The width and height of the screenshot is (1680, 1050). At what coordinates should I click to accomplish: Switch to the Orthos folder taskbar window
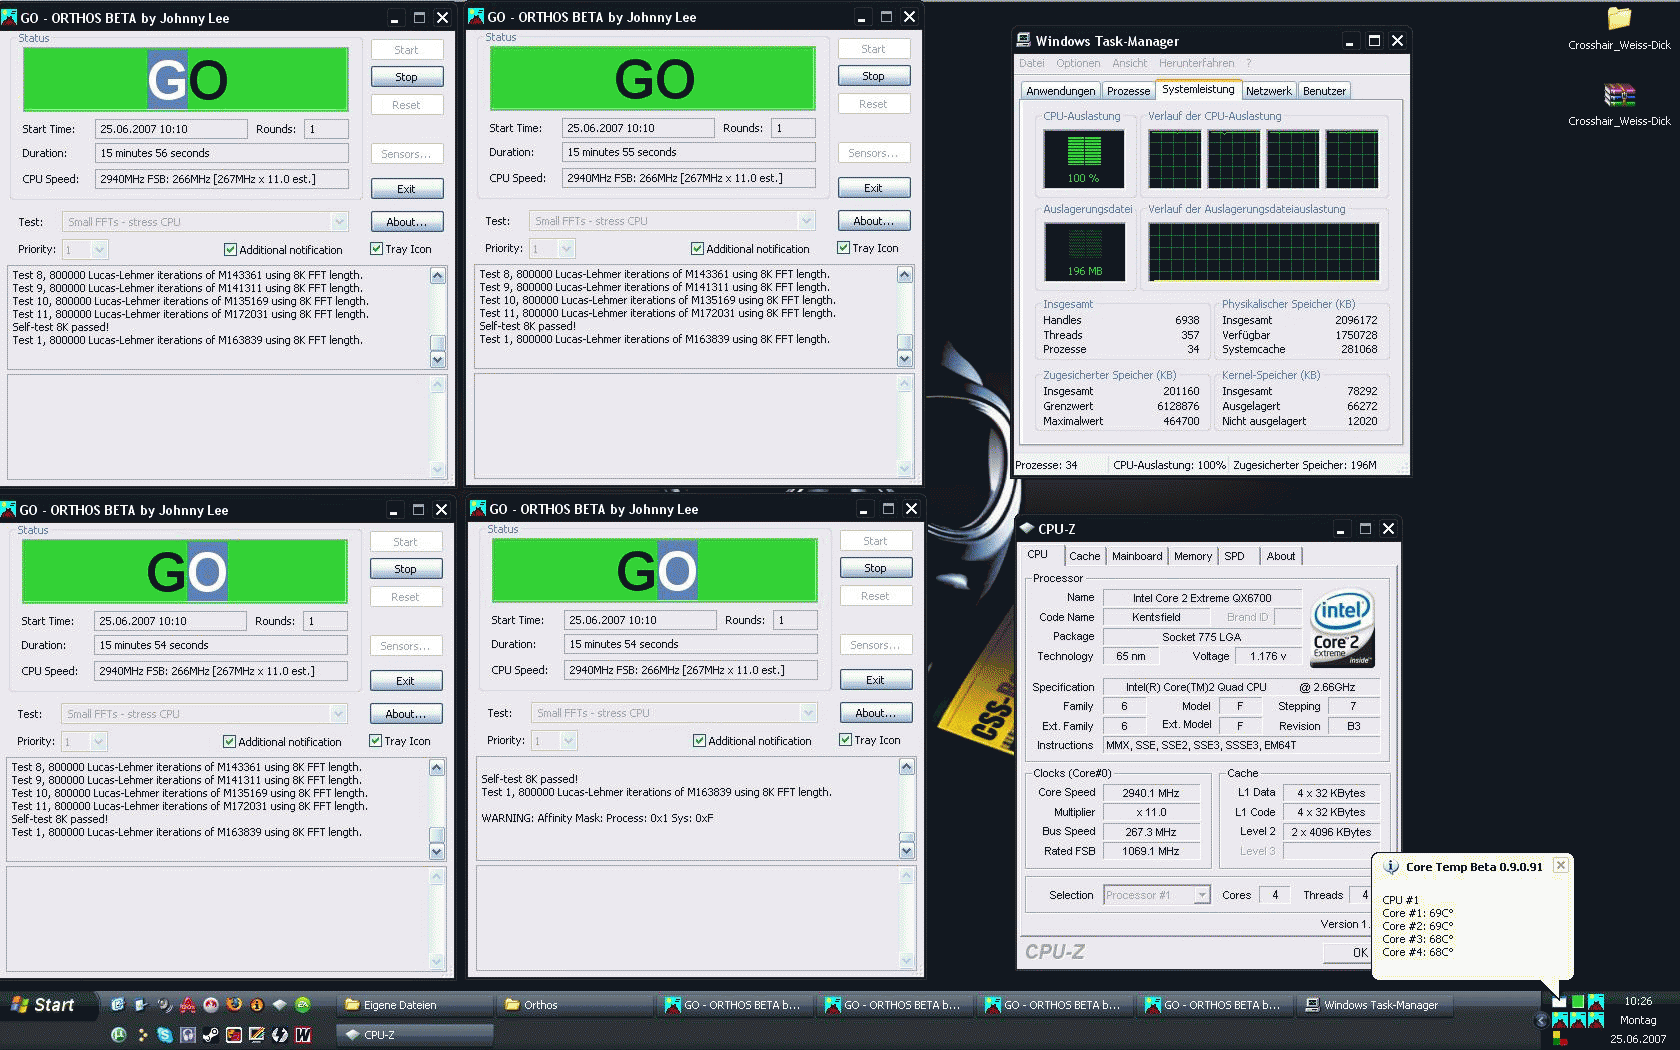pos(574,1005)
